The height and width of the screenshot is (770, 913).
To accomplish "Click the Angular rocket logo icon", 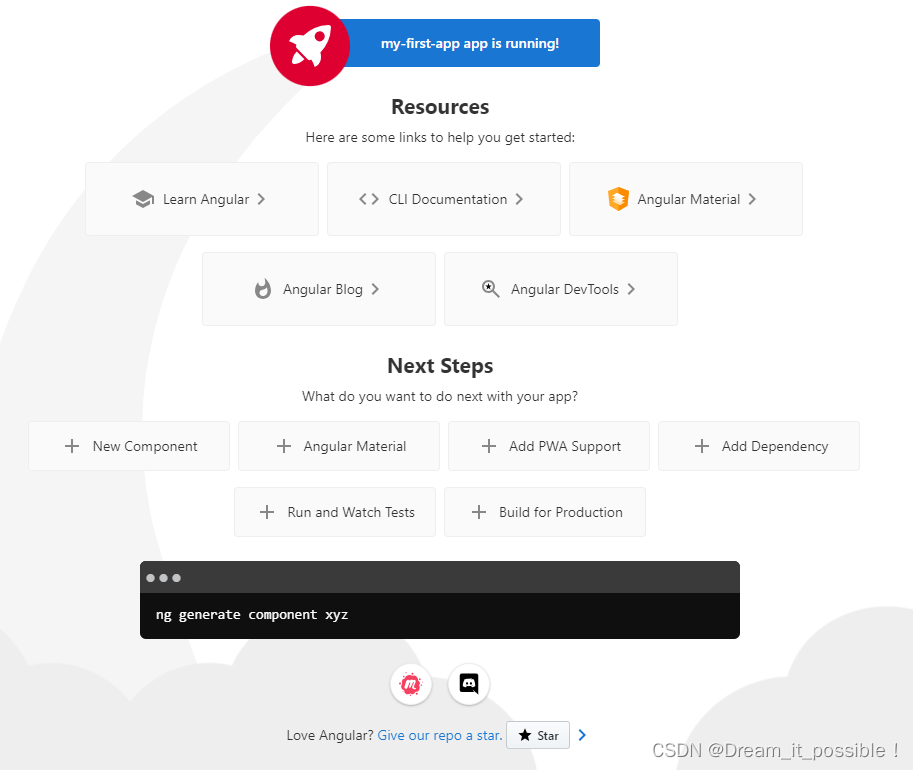I will click(309, 45).
